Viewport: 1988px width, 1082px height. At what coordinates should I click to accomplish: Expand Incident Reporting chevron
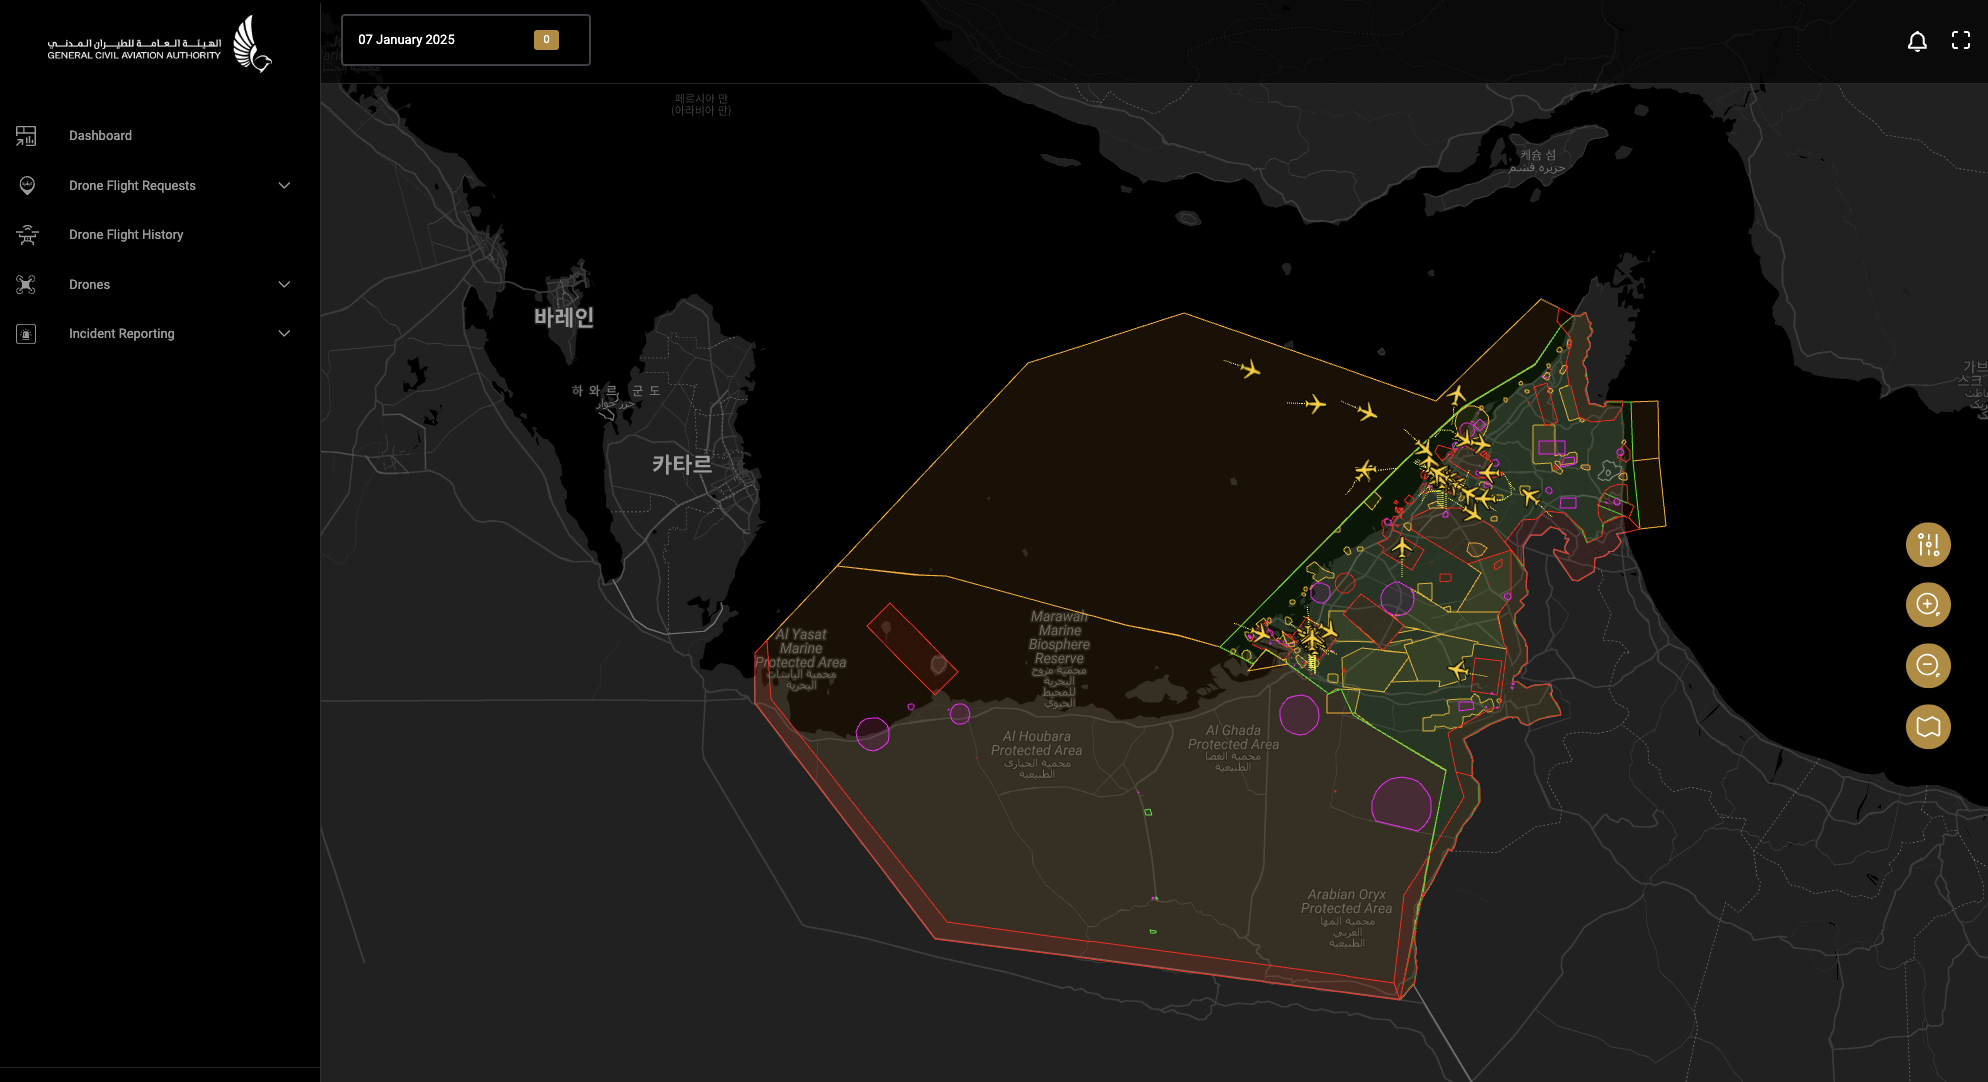(x=284, y=334)
